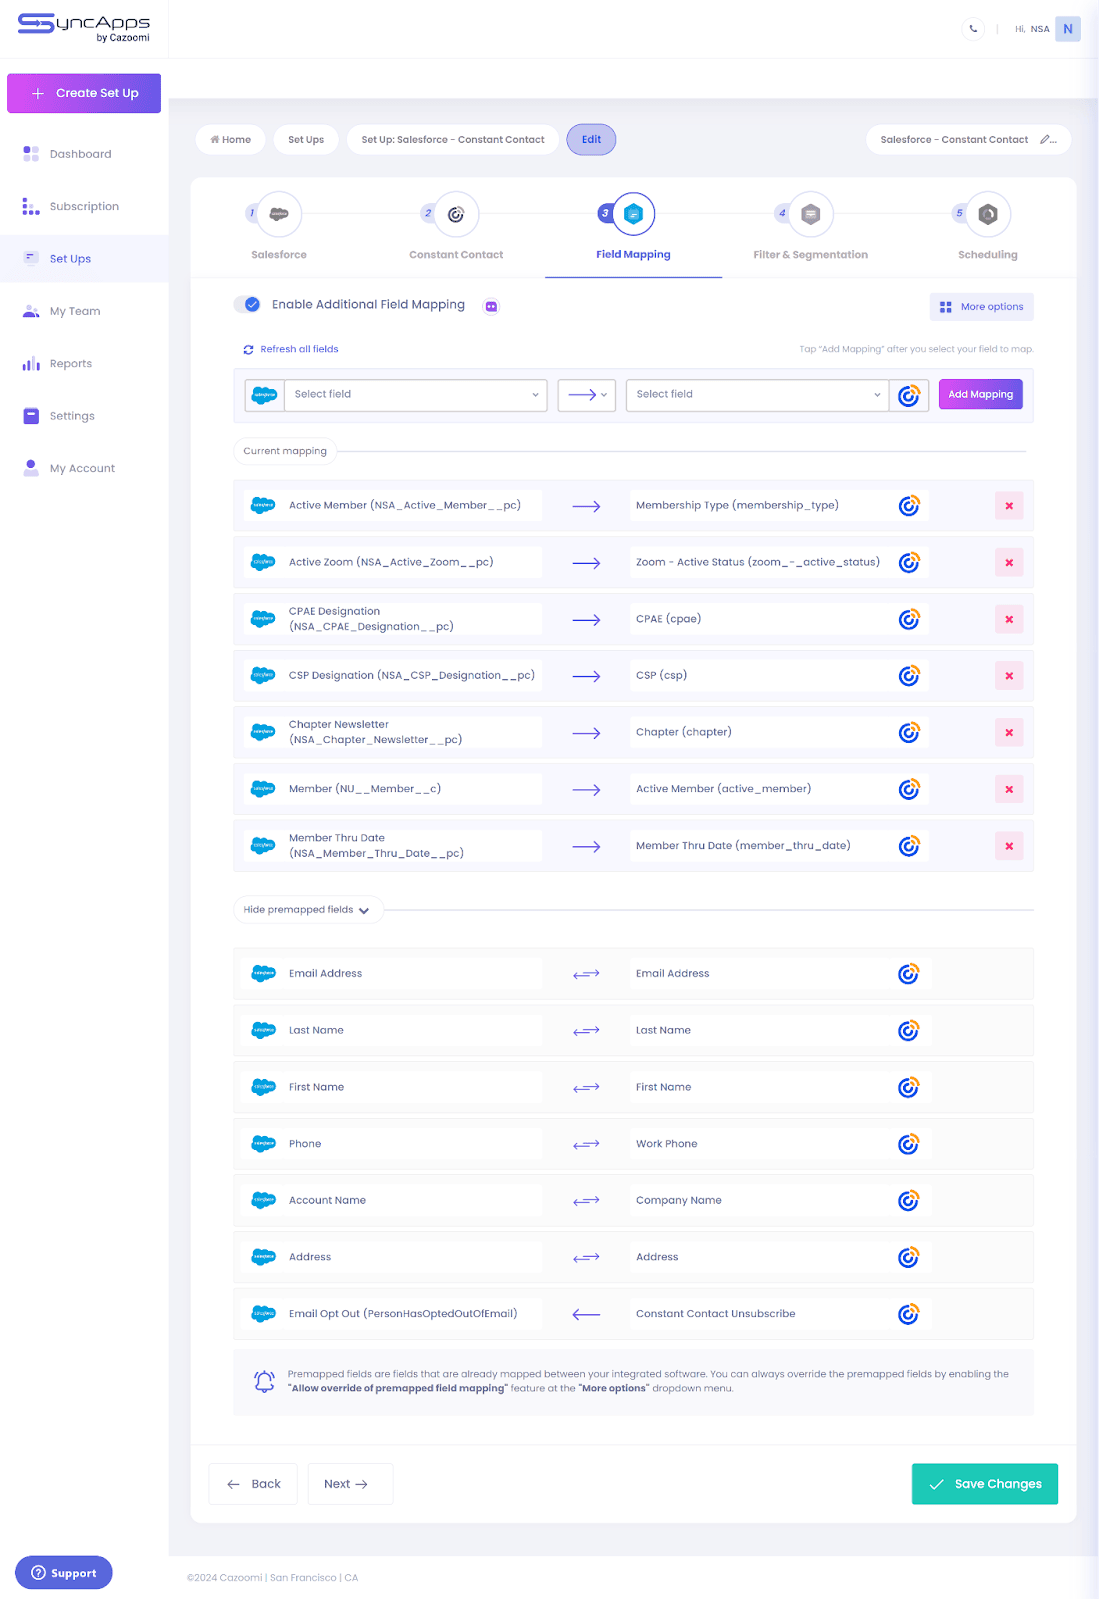Toggle Enable Additional Field Mapping switch
Screen dimensions: 1099x1600
point(247,305)
